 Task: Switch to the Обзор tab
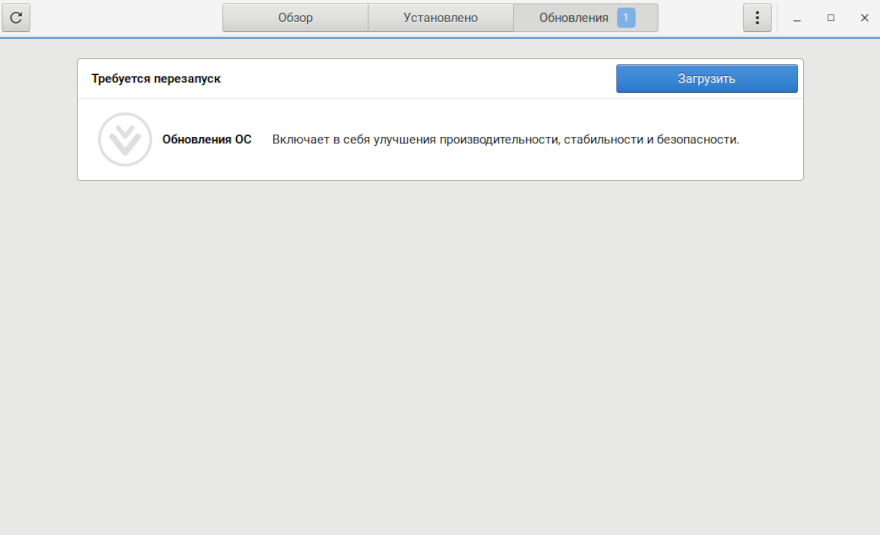pyautogui.click(x=295, y=18)
